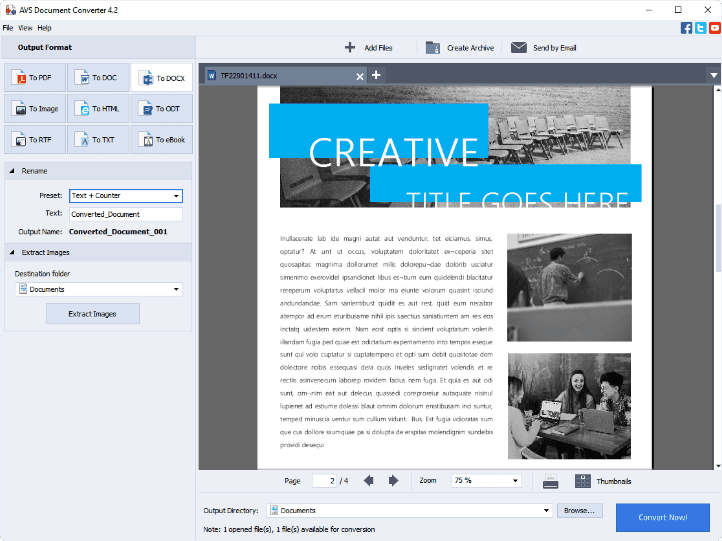Viewport: 722px width, 541px height.
Task: Go to previous page arrow
Action: [369, 481]
